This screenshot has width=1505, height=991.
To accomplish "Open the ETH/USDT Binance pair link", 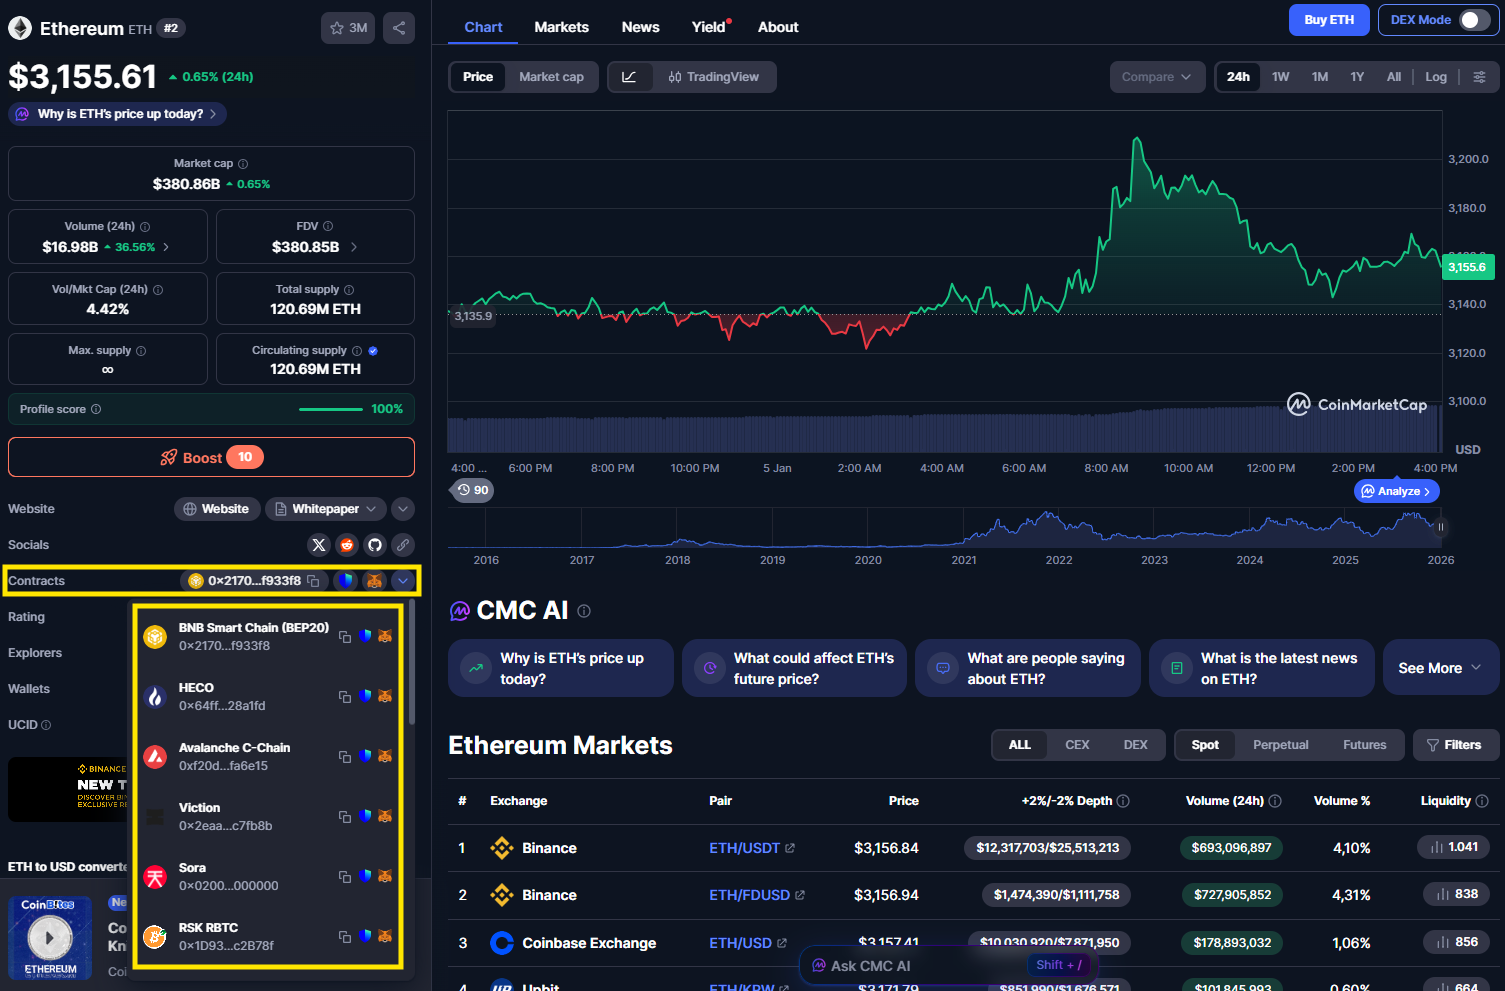I will 751,848.
